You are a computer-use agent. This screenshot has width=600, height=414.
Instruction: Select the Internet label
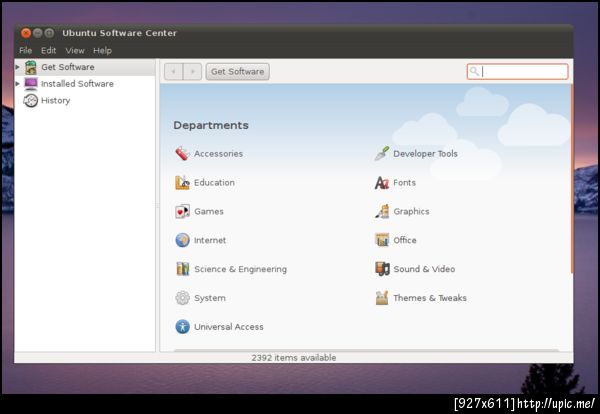coord(210,240)
